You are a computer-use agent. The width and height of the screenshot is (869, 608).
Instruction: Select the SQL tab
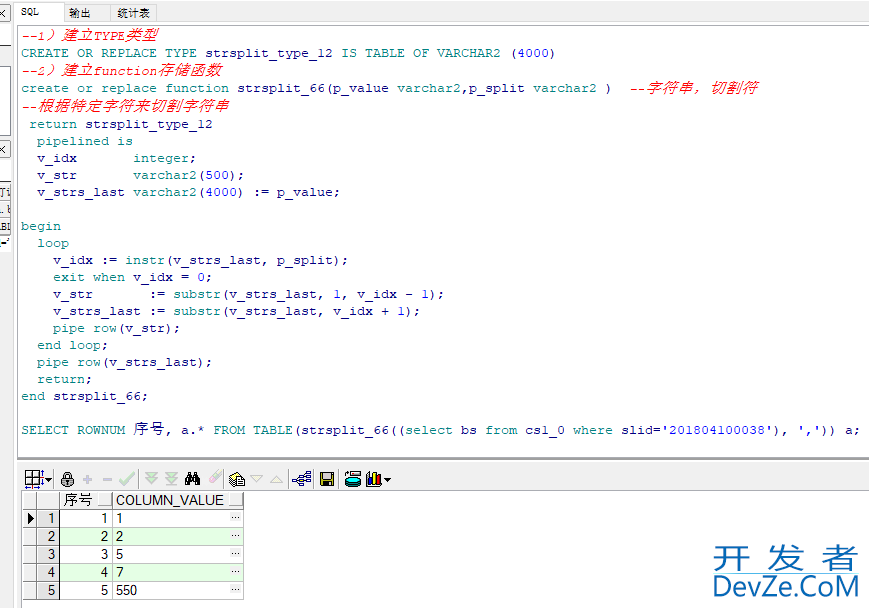(30, 12)
